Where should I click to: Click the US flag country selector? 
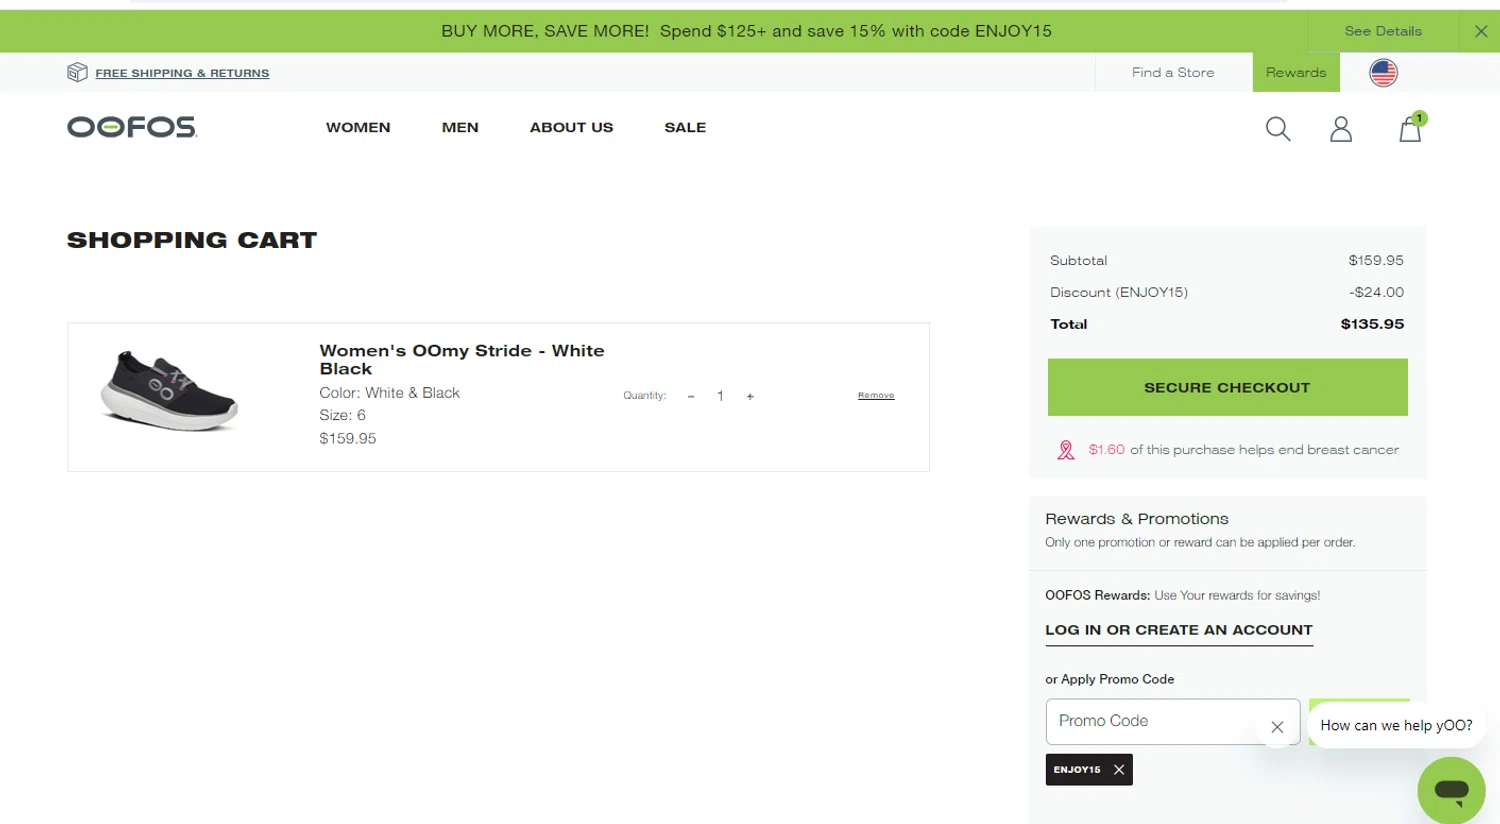[x=1383, y=72]
